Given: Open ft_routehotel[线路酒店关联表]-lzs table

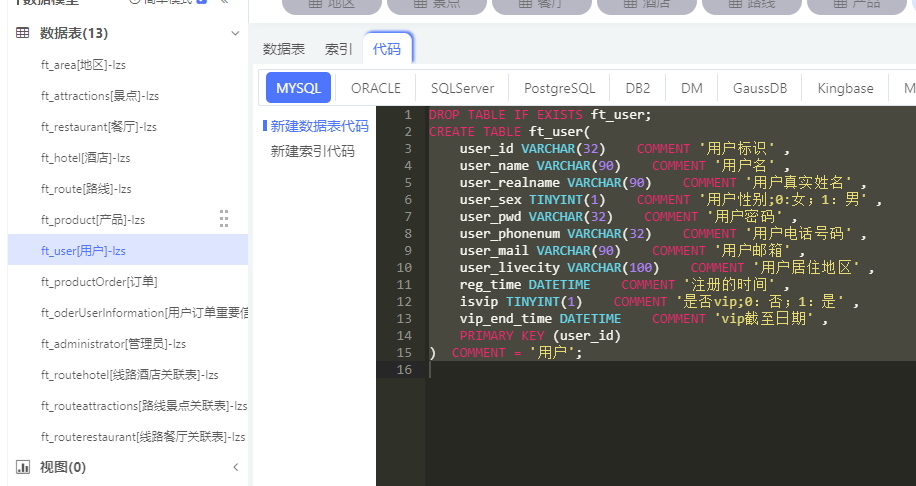Looking at the screenshot, I should (128, 374).
